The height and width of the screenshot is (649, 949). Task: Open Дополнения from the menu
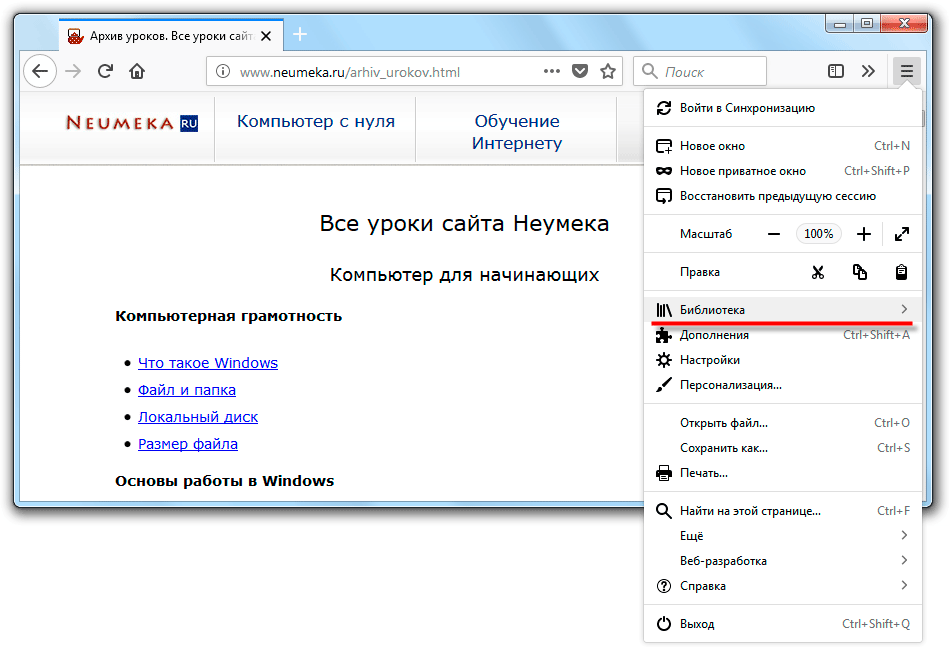[783, 335]
